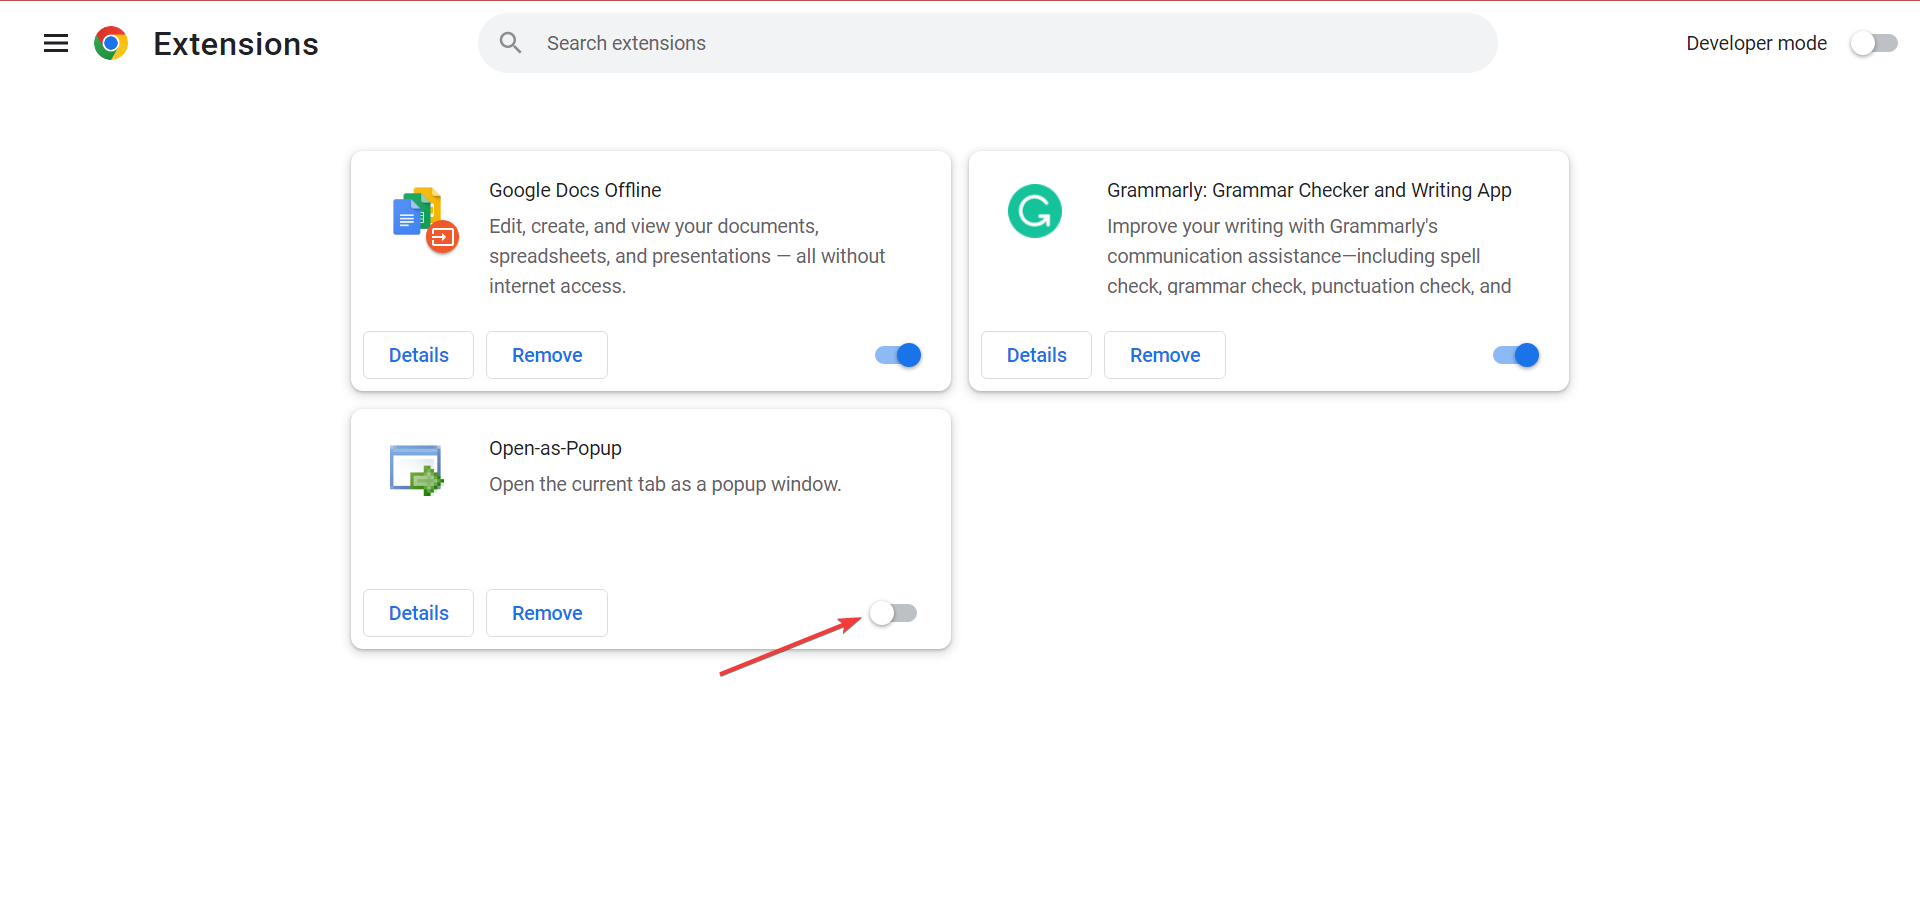The height and width of the screenshot is (902, 1920).
Task: Disable the Google Docs Offline extension toggle
Action: (x=898, y=355)
